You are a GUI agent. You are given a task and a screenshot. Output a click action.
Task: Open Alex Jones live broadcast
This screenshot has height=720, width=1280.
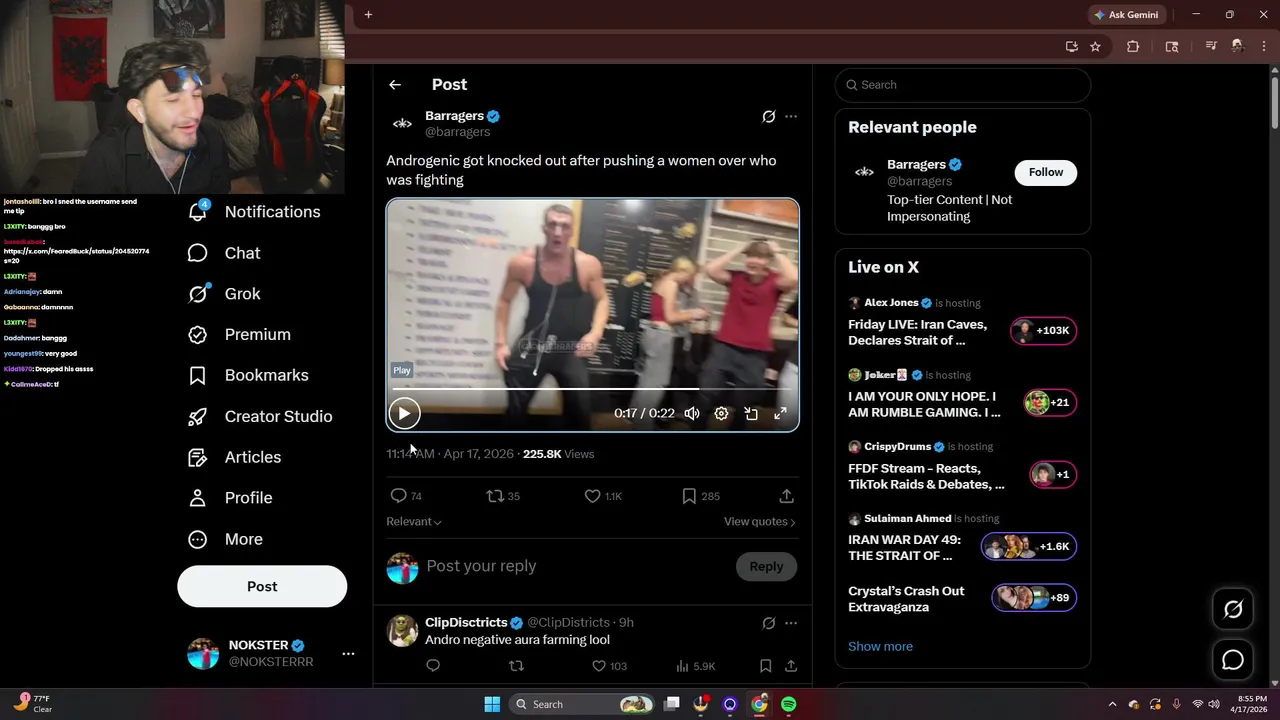pyautogui.click(x=962, y=322)
